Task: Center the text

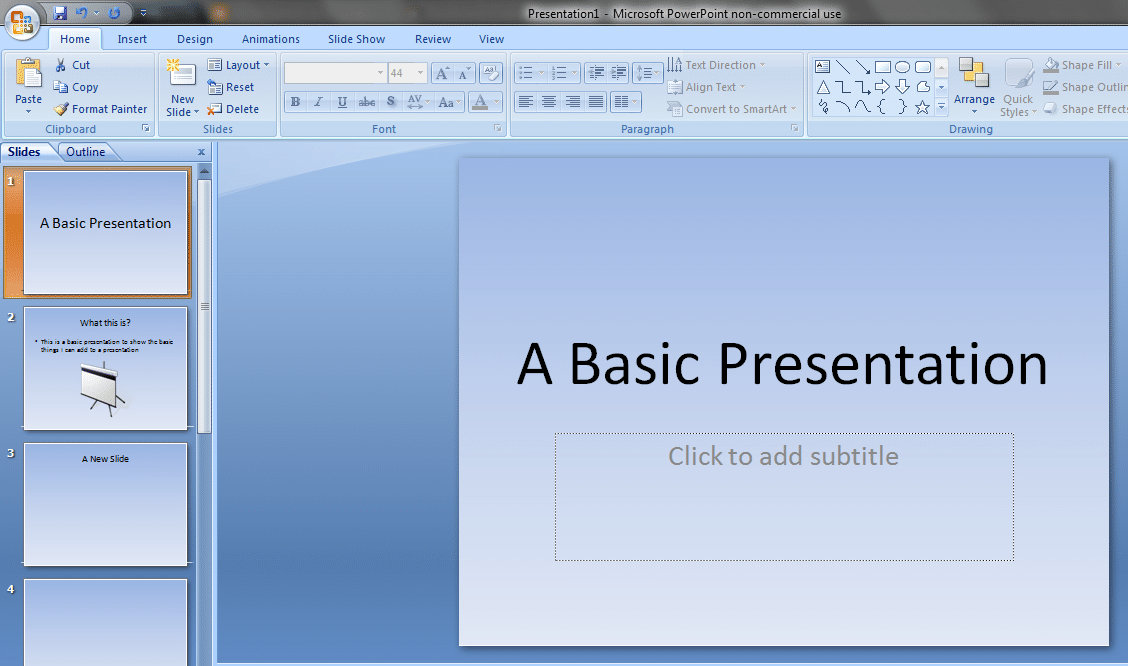Action: pos(549,101)
